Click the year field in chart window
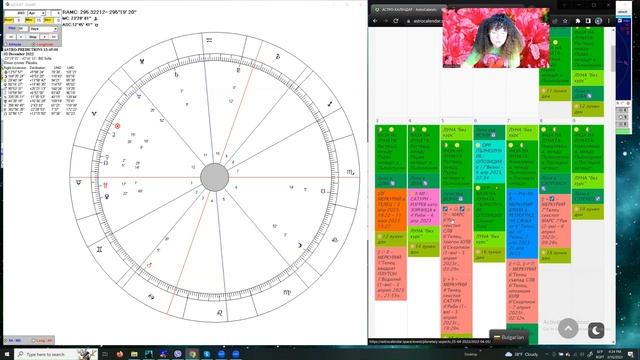Image resolution: width=640 pixels, height=360 pixels. point(15,13)
